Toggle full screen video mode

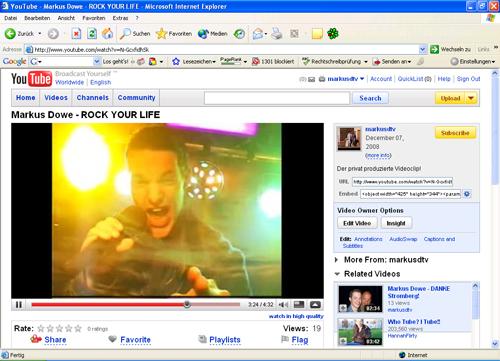point(315,305)
